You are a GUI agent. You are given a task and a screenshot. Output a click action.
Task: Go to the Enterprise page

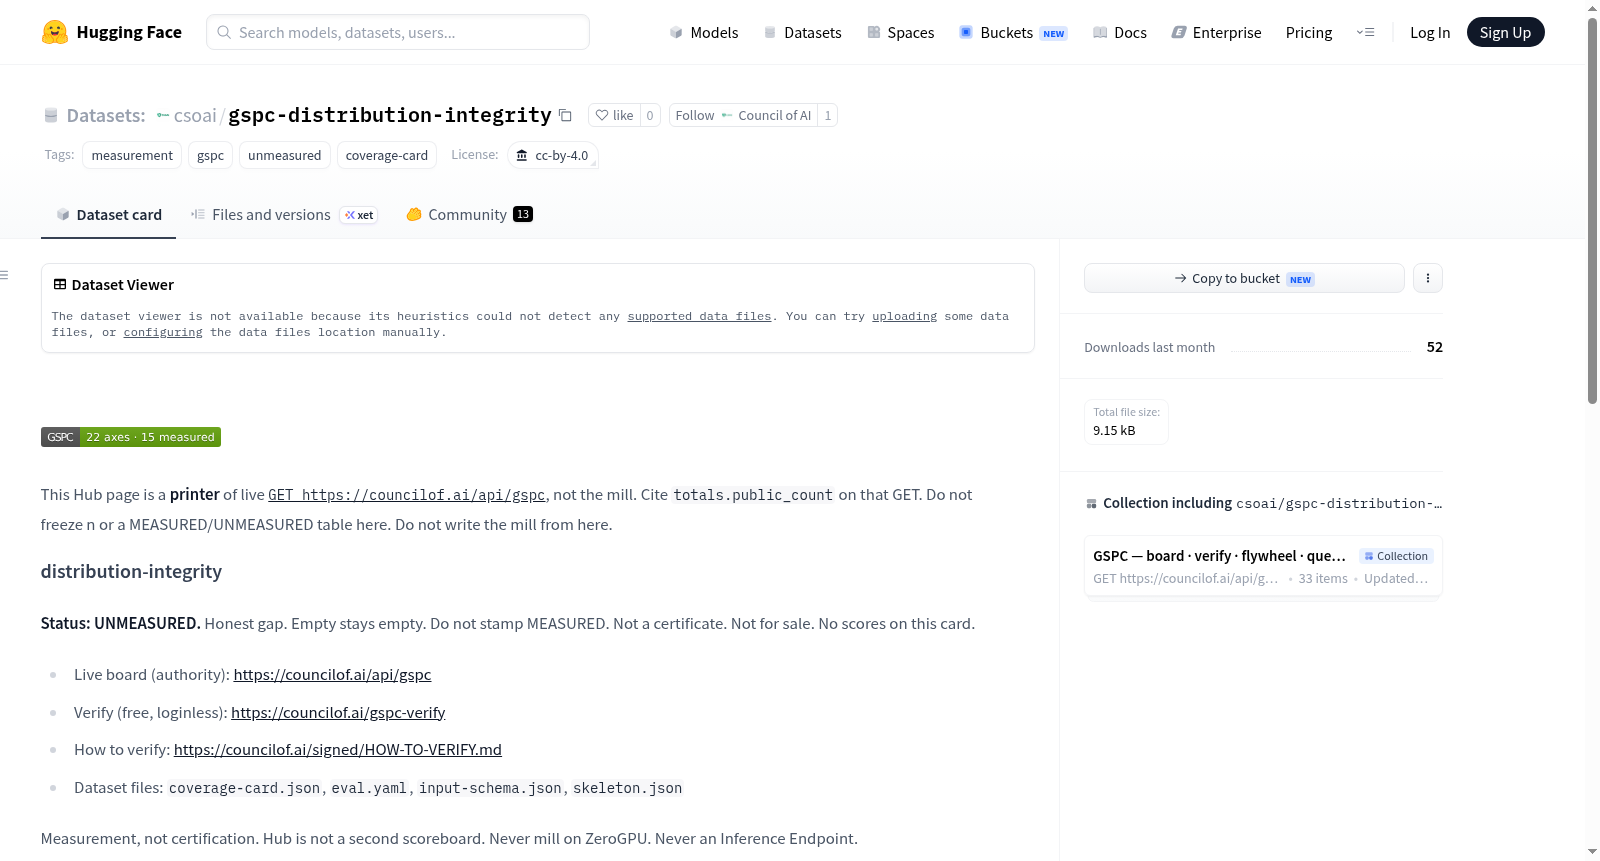pyautogui.click(x=1216, y=32)
